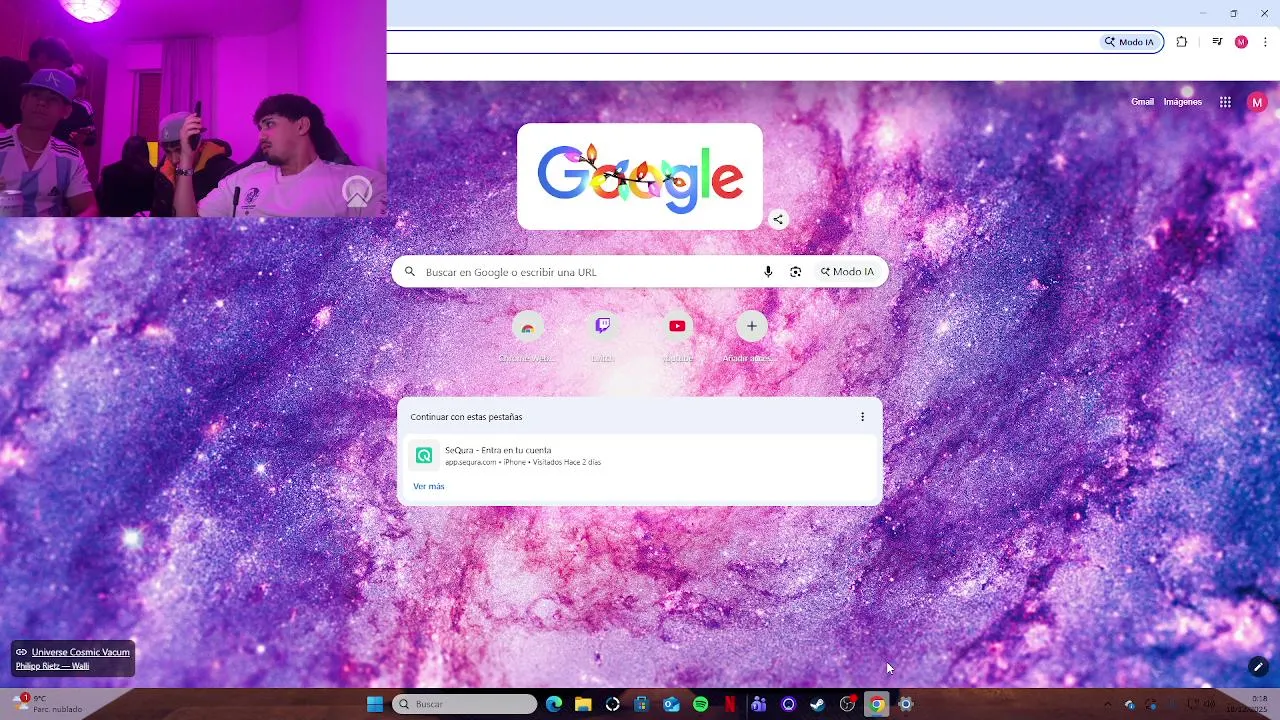Click Ver más link
Viewport: 1280px width, 720px height.
pyautogui.click(x=428, y=486)
